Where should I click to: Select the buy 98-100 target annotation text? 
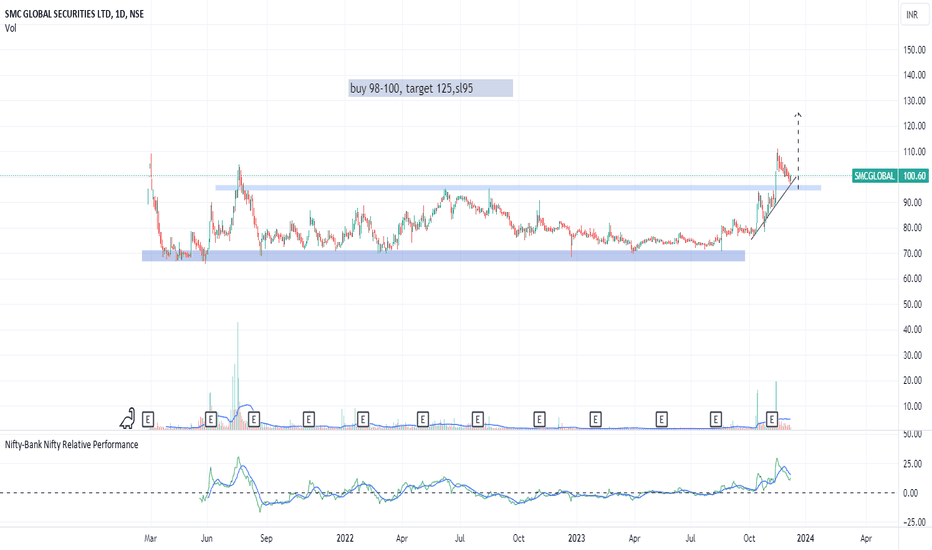tap(412, 89)
